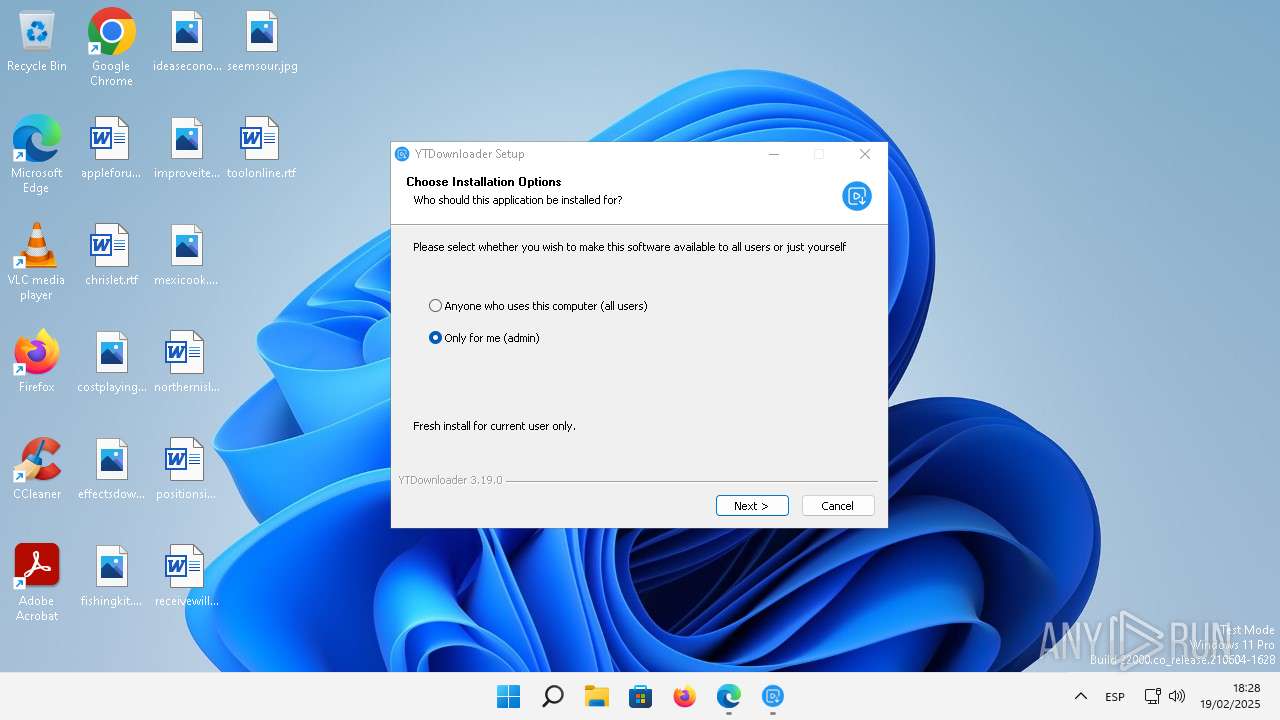1280x720 pixels.
Task: Select effectsdow image file on desktop
Action: coord(112,469)
